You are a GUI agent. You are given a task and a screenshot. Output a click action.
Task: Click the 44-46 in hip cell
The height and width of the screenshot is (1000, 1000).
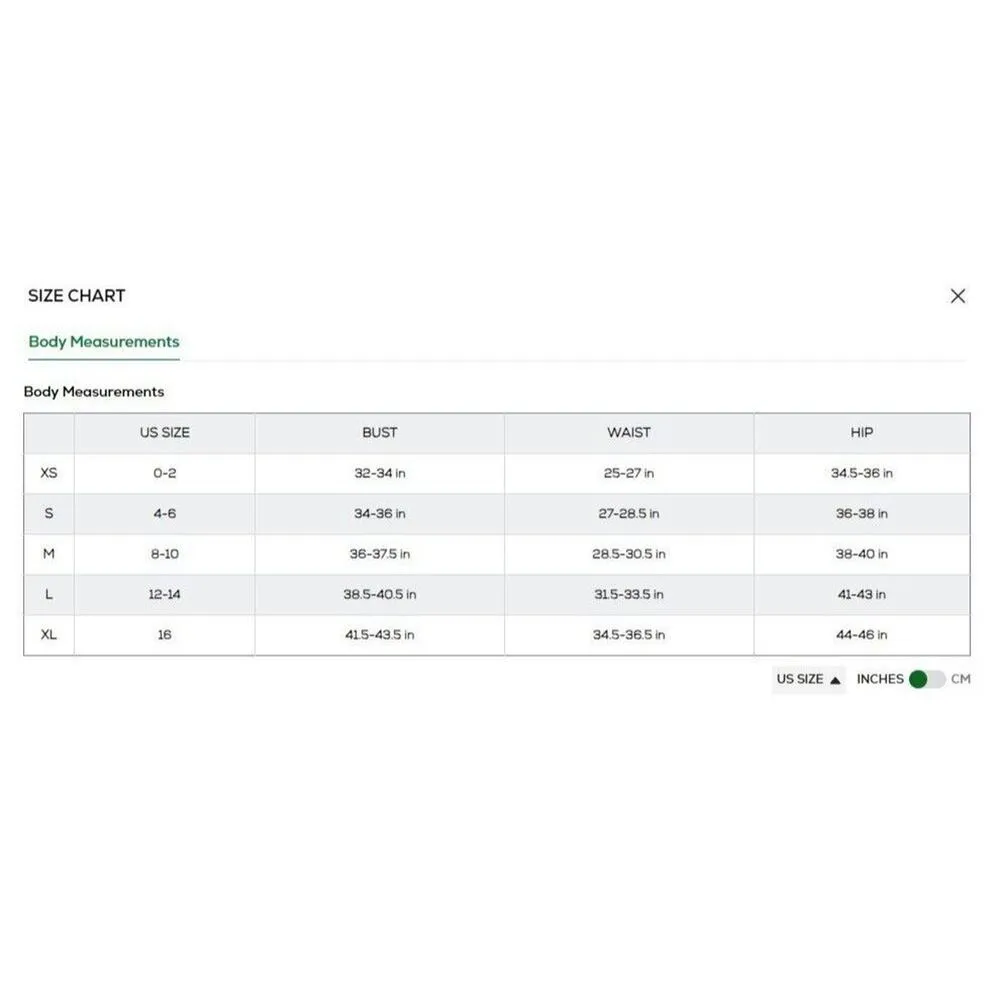coord(862,635)
